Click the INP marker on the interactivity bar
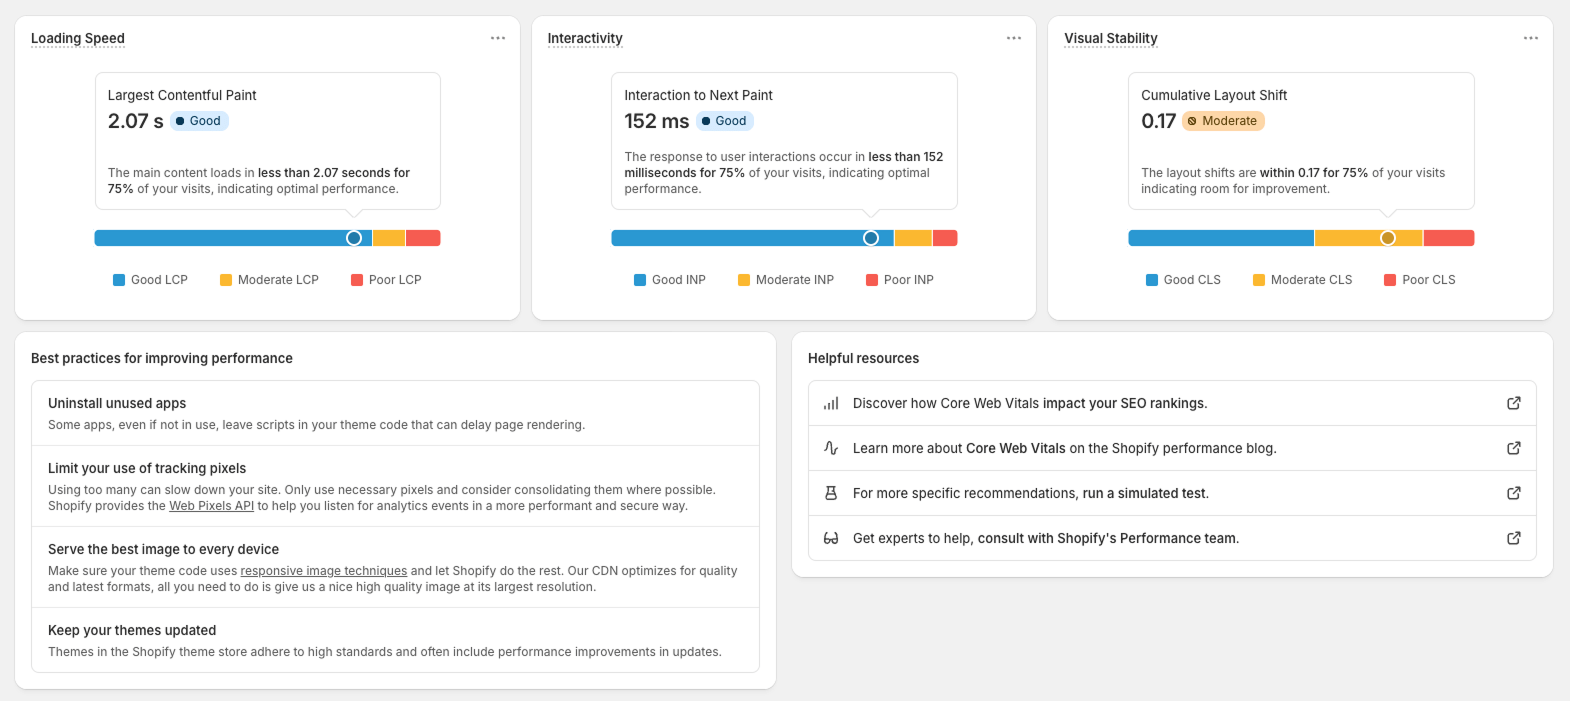 click(x=871, y=238)
